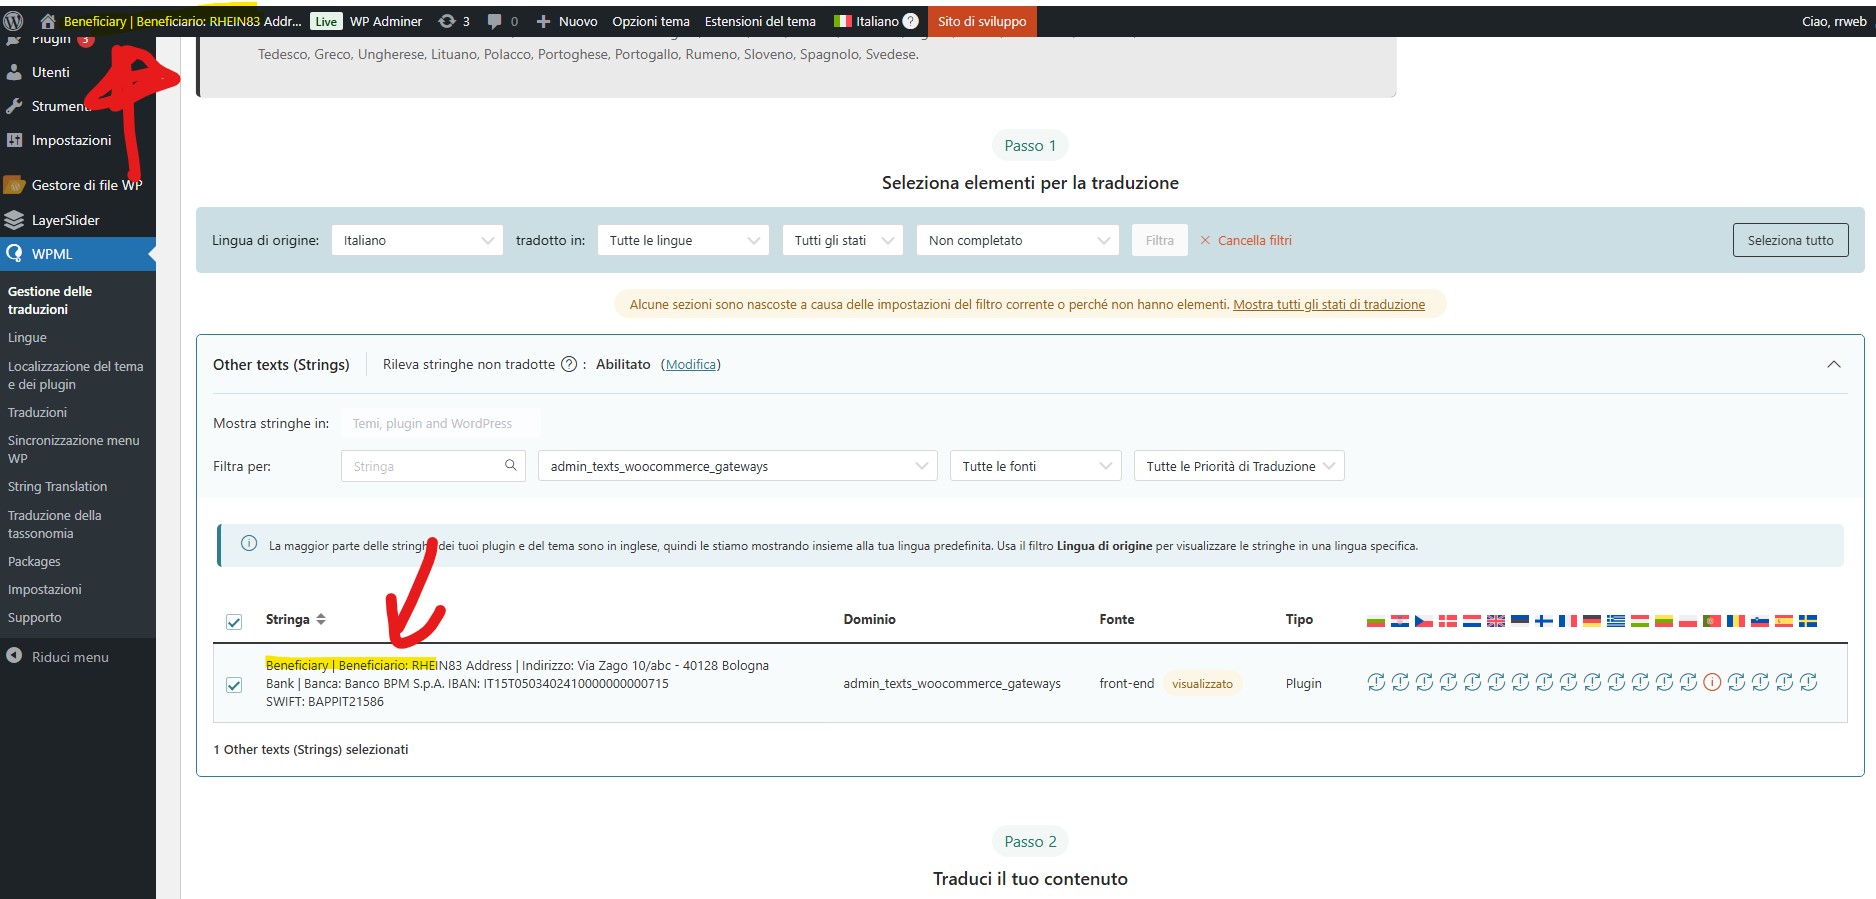This screenshot has width=1876, height=899.
Task: Click the Dutch flag column header
Action: point(1472,621)
